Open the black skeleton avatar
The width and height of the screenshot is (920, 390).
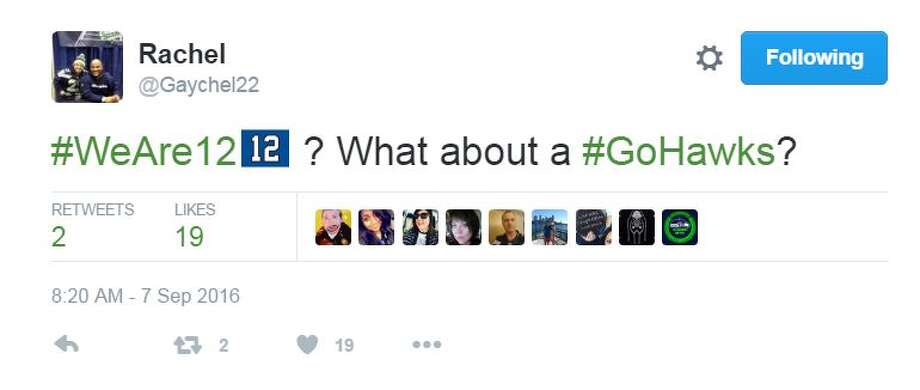pos(637,227)
